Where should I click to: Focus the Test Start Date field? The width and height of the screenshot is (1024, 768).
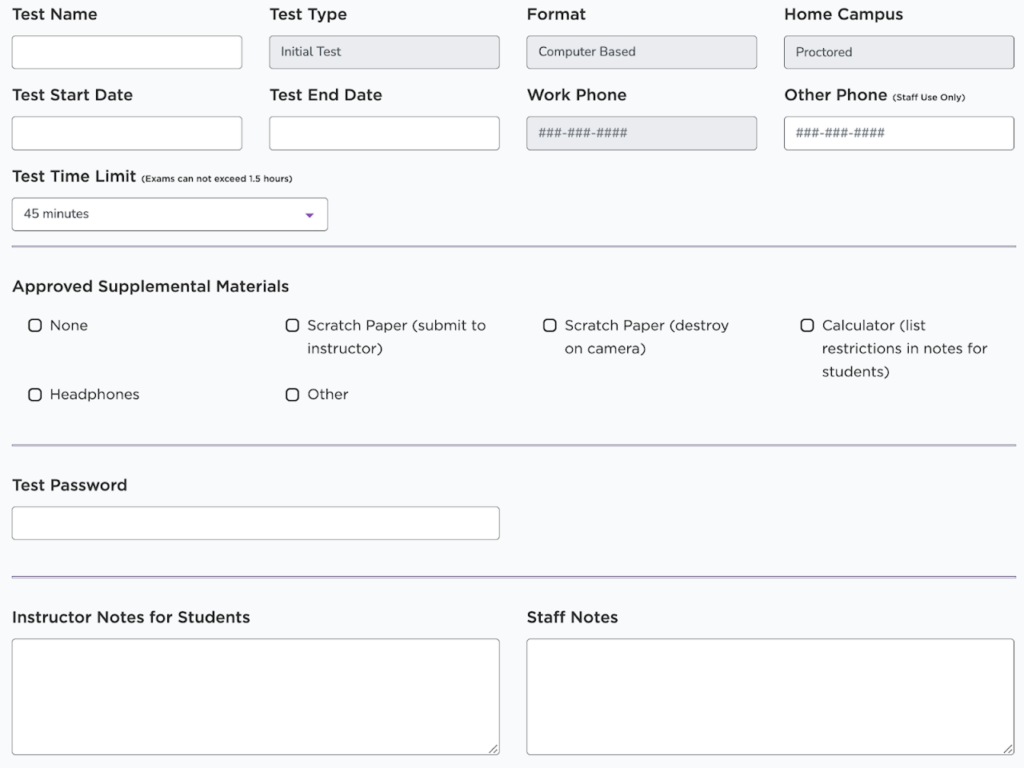pyautogui.click(x=127, y=133)
